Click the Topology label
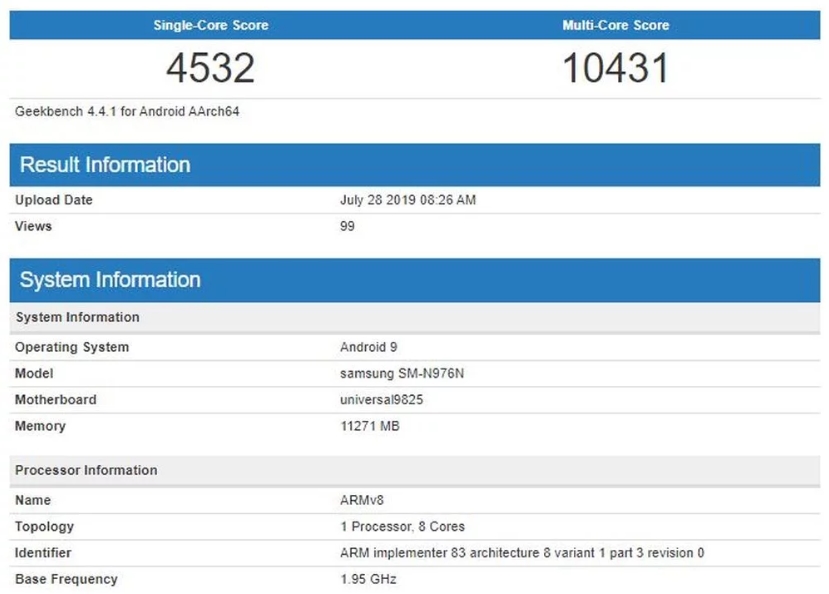Screen dimensions: 829x594 coord(44,526)
